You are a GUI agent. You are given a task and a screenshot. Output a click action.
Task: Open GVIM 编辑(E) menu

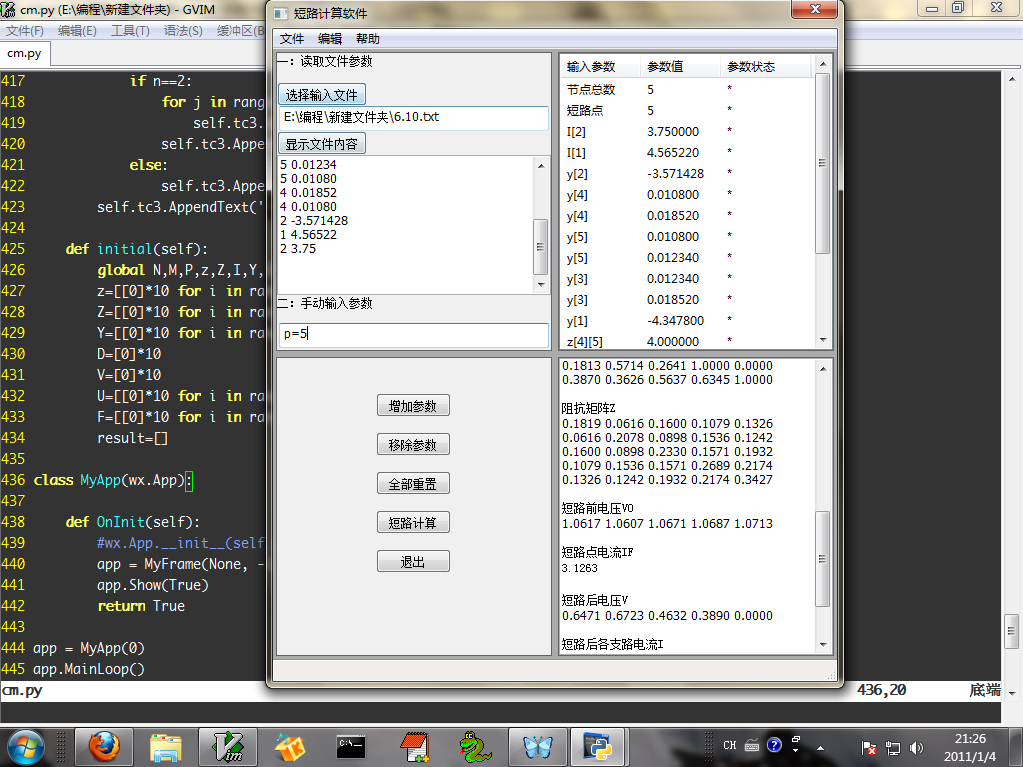coord(77,31)
